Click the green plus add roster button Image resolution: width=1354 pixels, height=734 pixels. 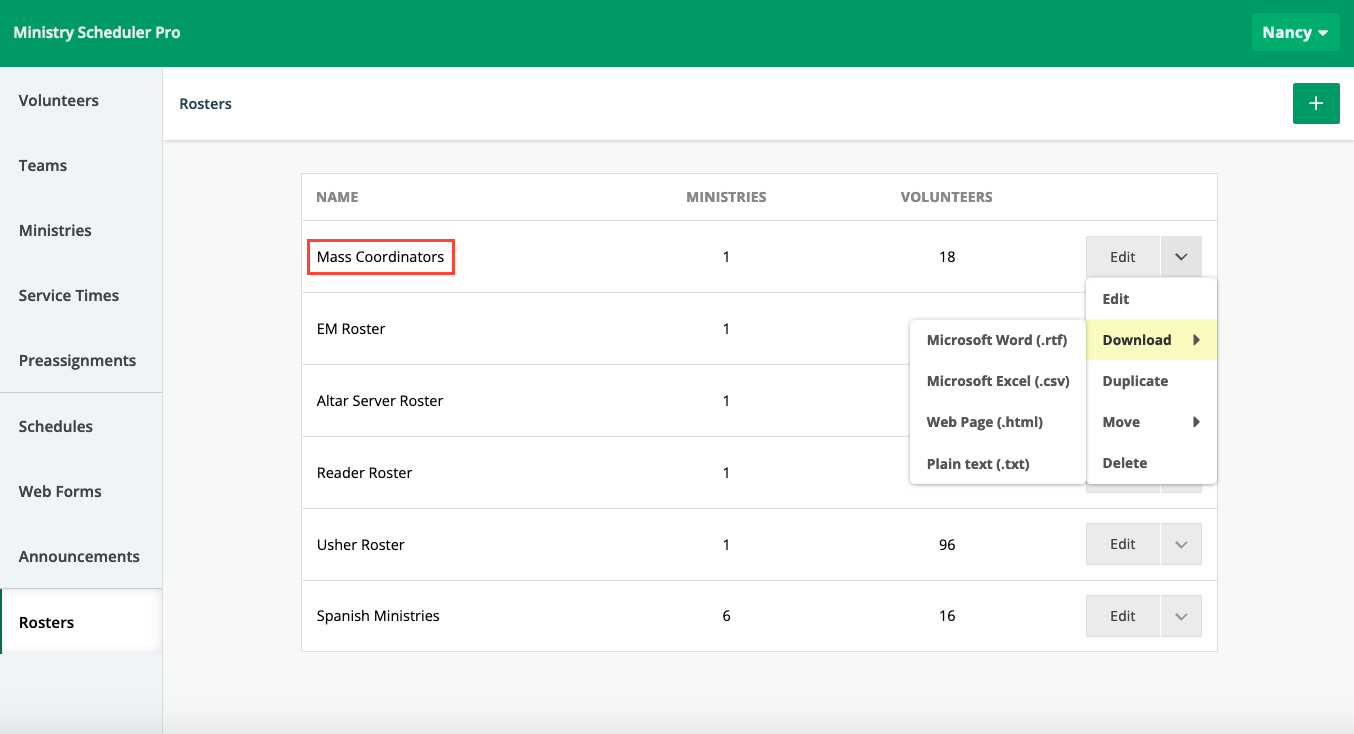coord(1315,104)
